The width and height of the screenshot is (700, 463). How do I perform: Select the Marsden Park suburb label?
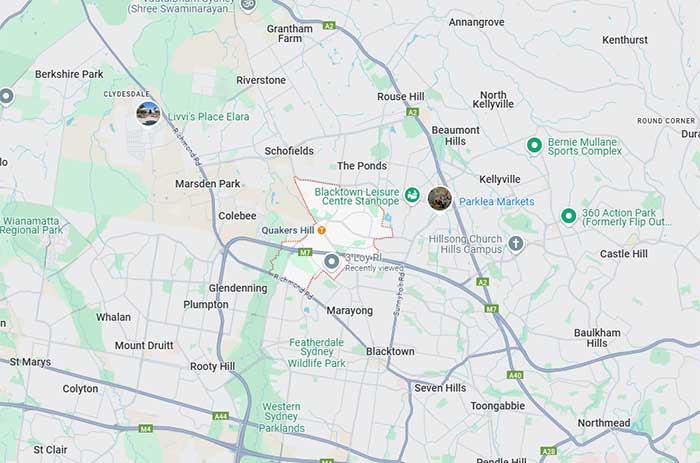208,184
